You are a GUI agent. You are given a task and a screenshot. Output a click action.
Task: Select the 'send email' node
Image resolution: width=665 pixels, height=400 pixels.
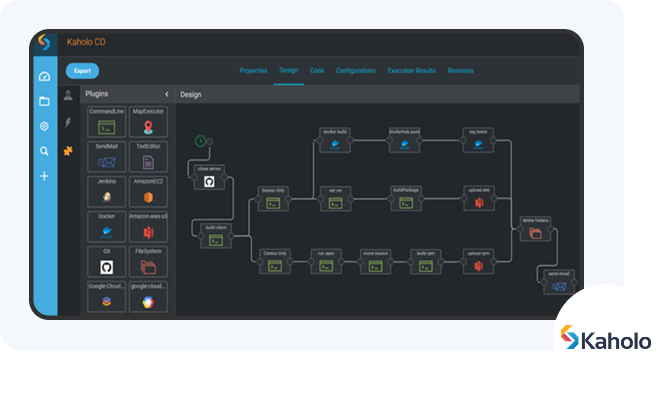point(559,283)
